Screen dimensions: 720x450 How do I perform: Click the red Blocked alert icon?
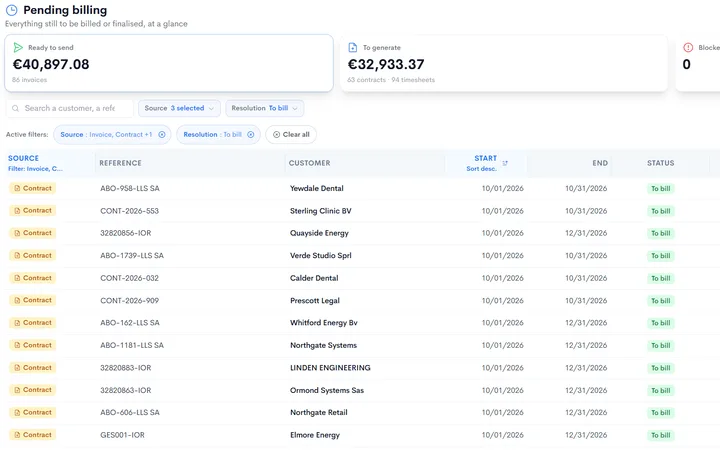point(688,47)
